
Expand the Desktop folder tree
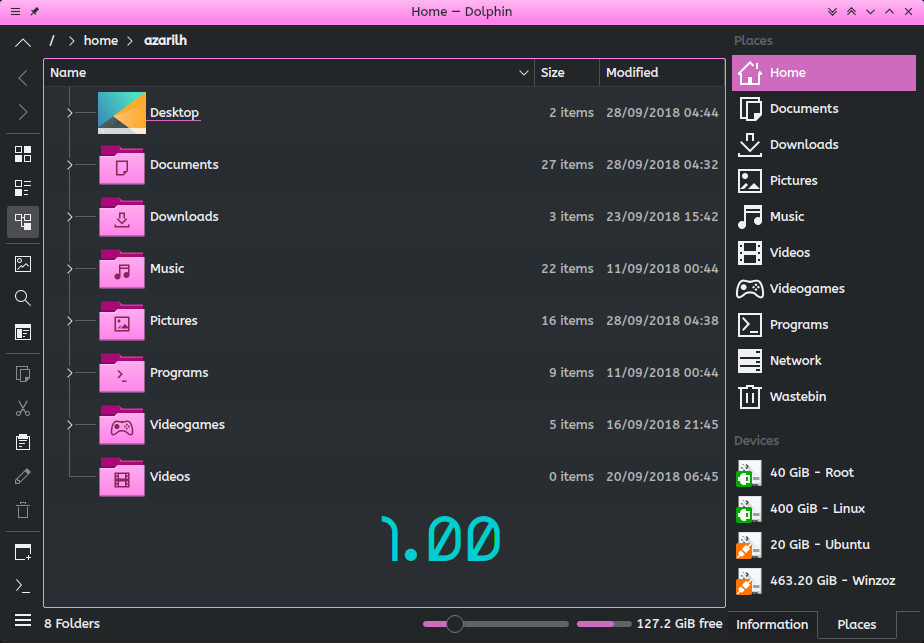tap(70, 113)
